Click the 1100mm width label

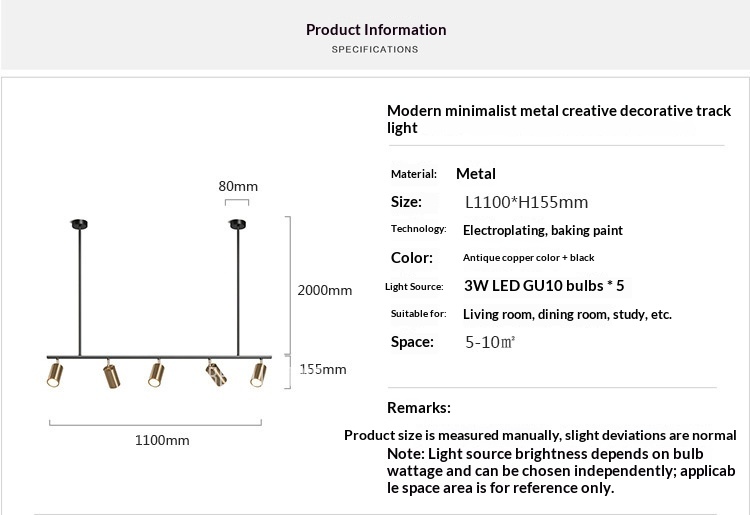pyautogui.click(x=162, y=440)
